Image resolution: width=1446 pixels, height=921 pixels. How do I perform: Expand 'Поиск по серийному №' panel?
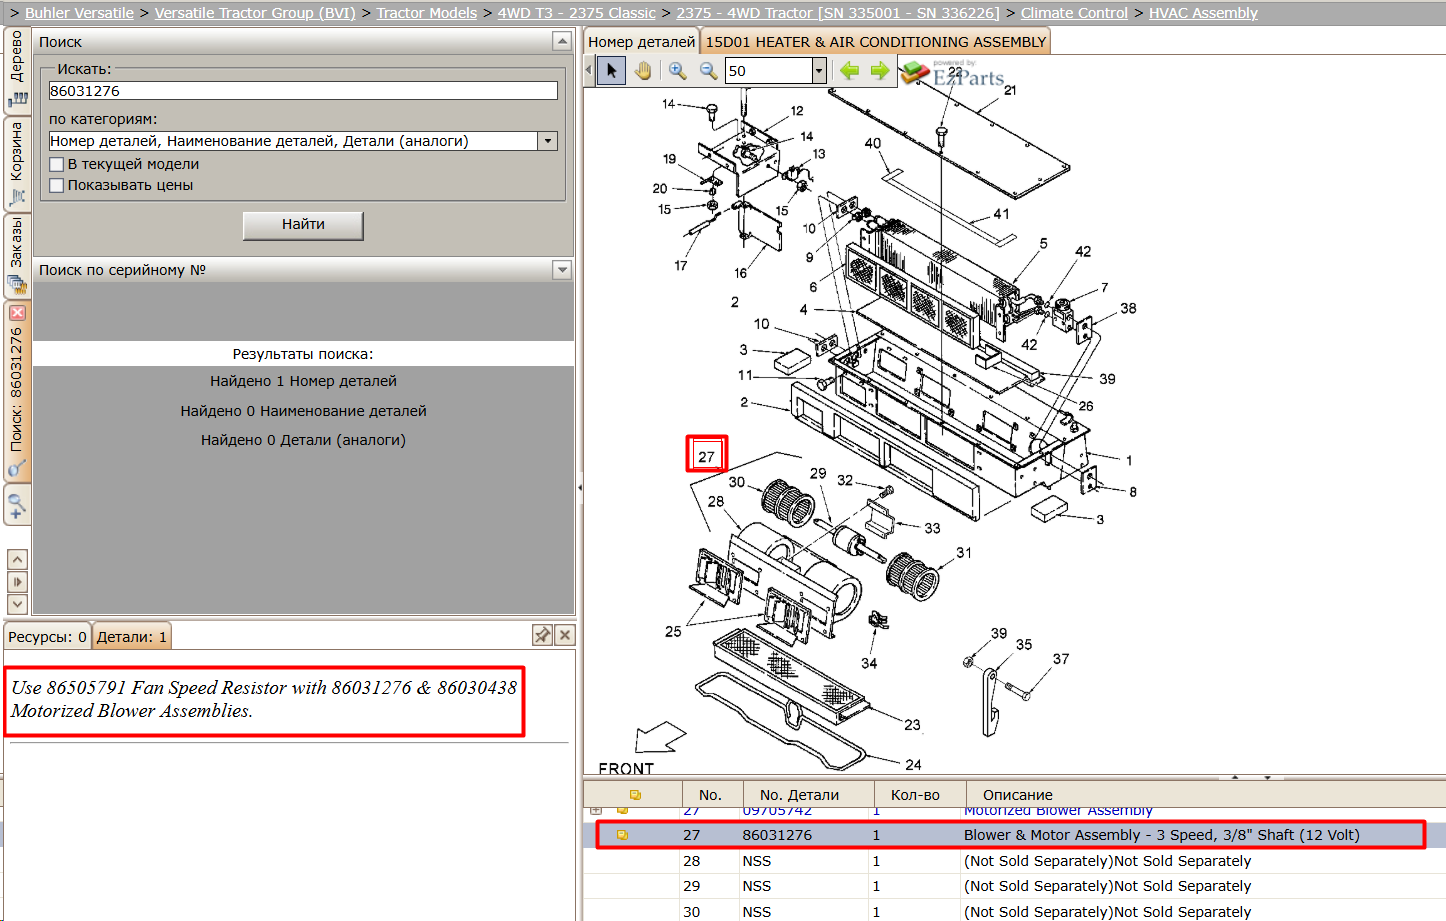(562, 270)
